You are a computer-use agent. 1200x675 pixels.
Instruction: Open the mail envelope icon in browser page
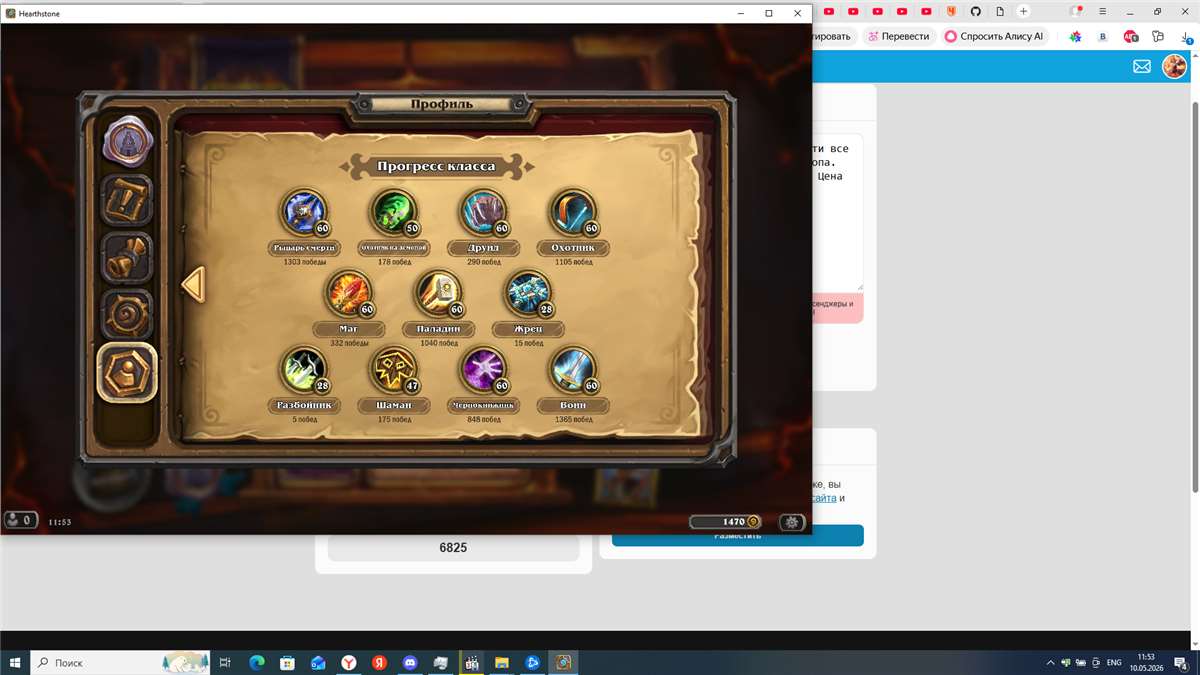pos(1141,66)
